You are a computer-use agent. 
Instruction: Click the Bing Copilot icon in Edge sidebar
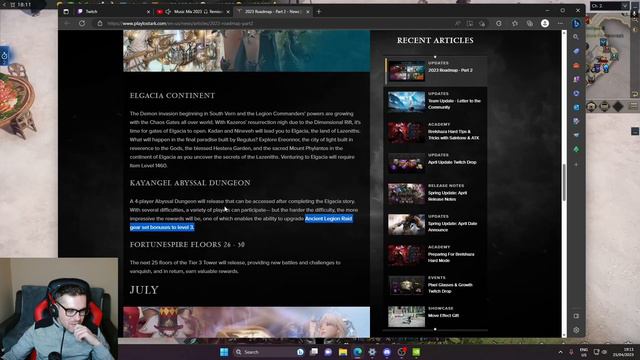[x=576, y=23]
